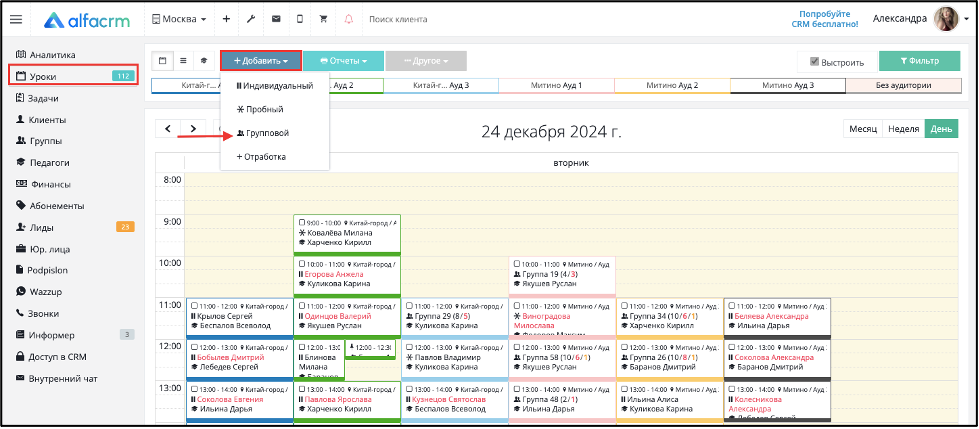This screenshot has width=979, height=429.
Task: Select the Митино Ауд 1 room filter
Action: coord(556,86)
